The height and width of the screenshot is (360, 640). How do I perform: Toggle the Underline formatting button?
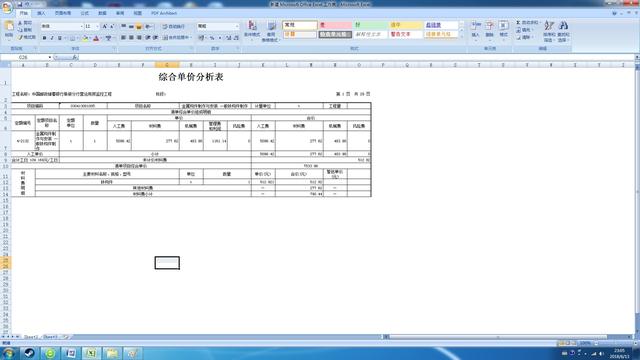point(60,38)
